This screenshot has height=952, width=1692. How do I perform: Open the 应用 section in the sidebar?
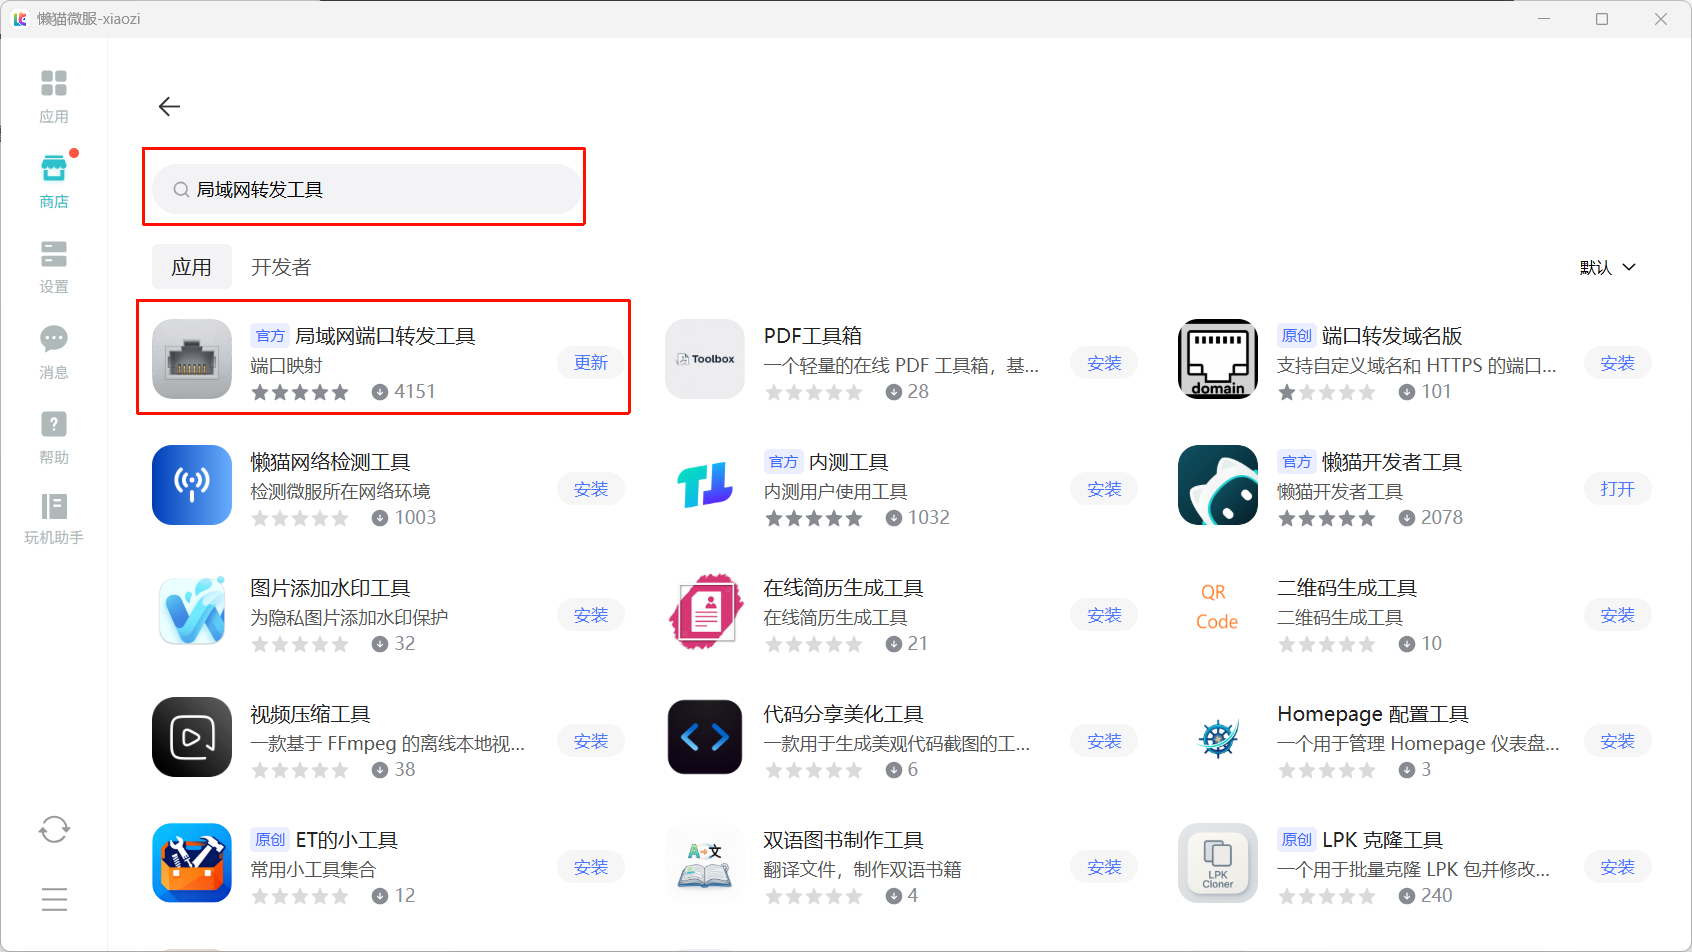[x=54, y=97]
